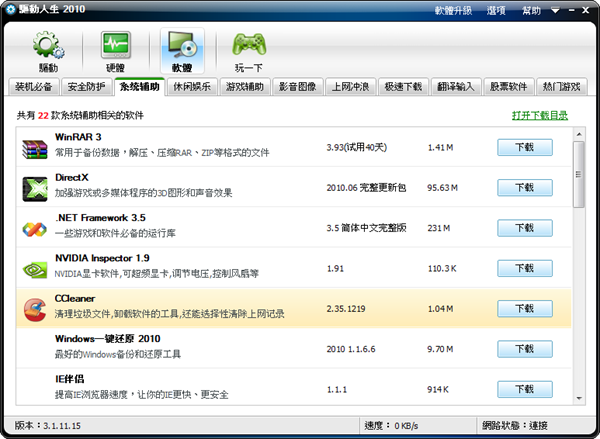Switch to the 热门游戏 tab
The height and width of the screenshot is (439, 600).
[561, 87]
